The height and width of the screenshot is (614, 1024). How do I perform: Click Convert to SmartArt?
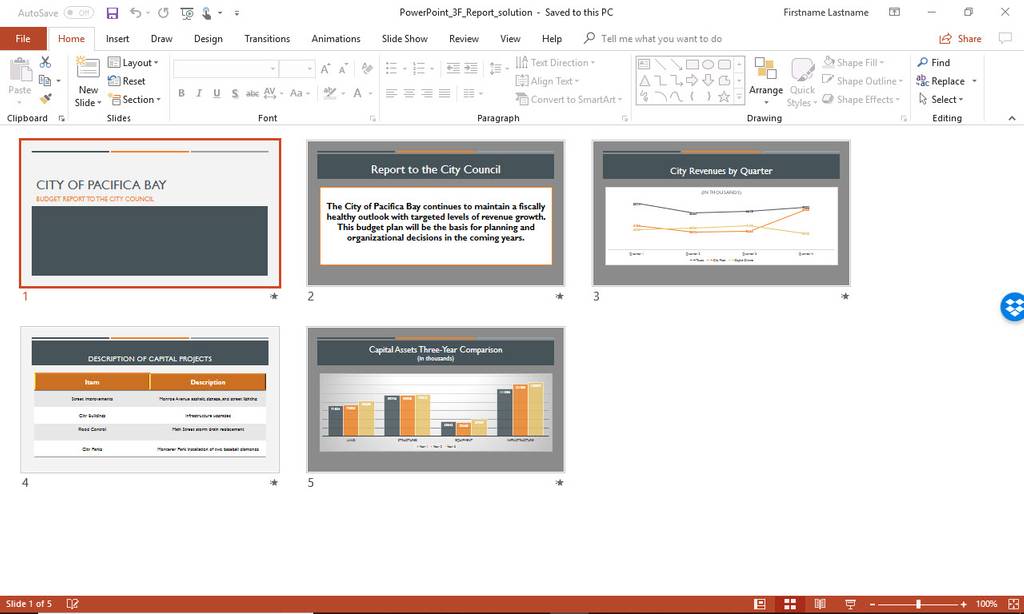(569, 99)
